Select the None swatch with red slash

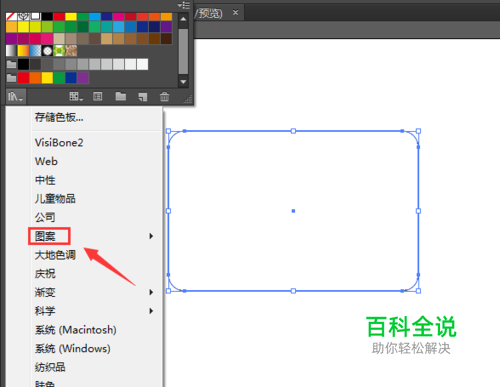click(11, 16)
